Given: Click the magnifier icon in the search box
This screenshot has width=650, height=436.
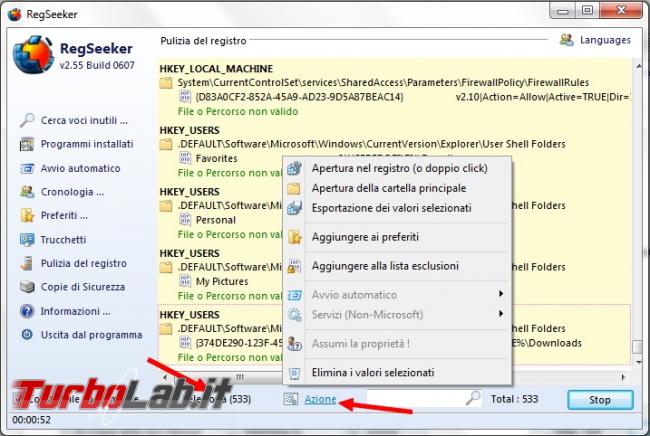Looking at the screenshot, I should [x=473, y=398].
